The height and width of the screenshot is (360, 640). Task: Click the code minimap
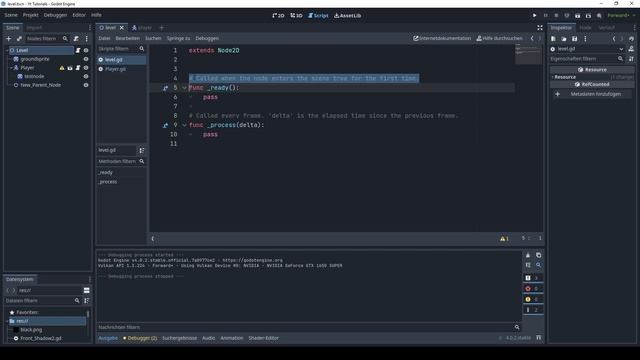click(529, 55)
